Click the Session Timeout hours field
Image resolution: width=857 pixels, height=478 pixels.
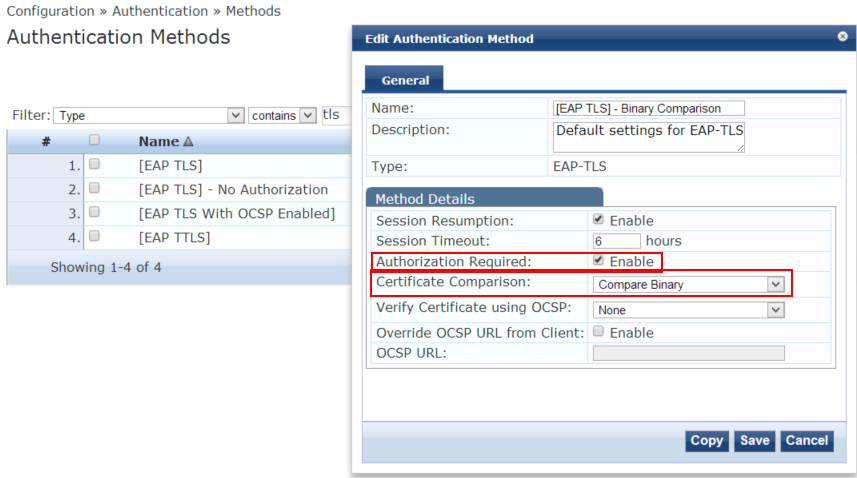pyautogui.click(x=617, y=241)
